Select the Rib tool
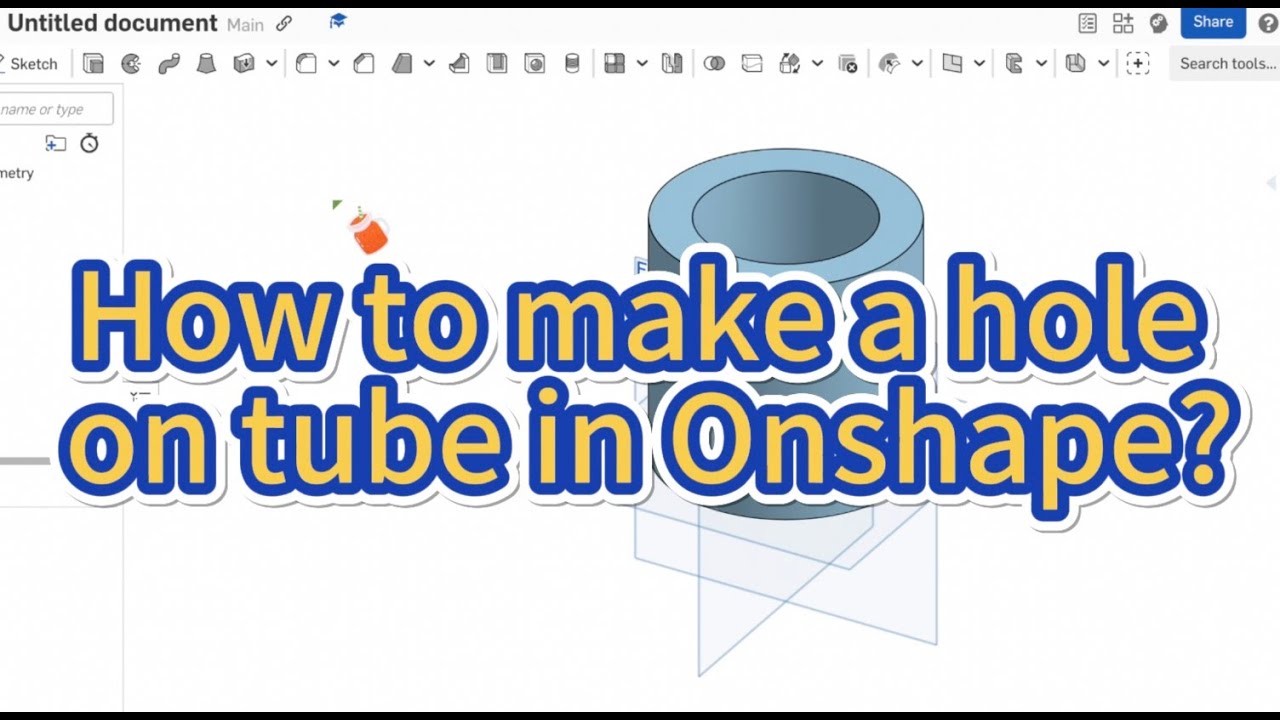 click(x=459, y=64)
